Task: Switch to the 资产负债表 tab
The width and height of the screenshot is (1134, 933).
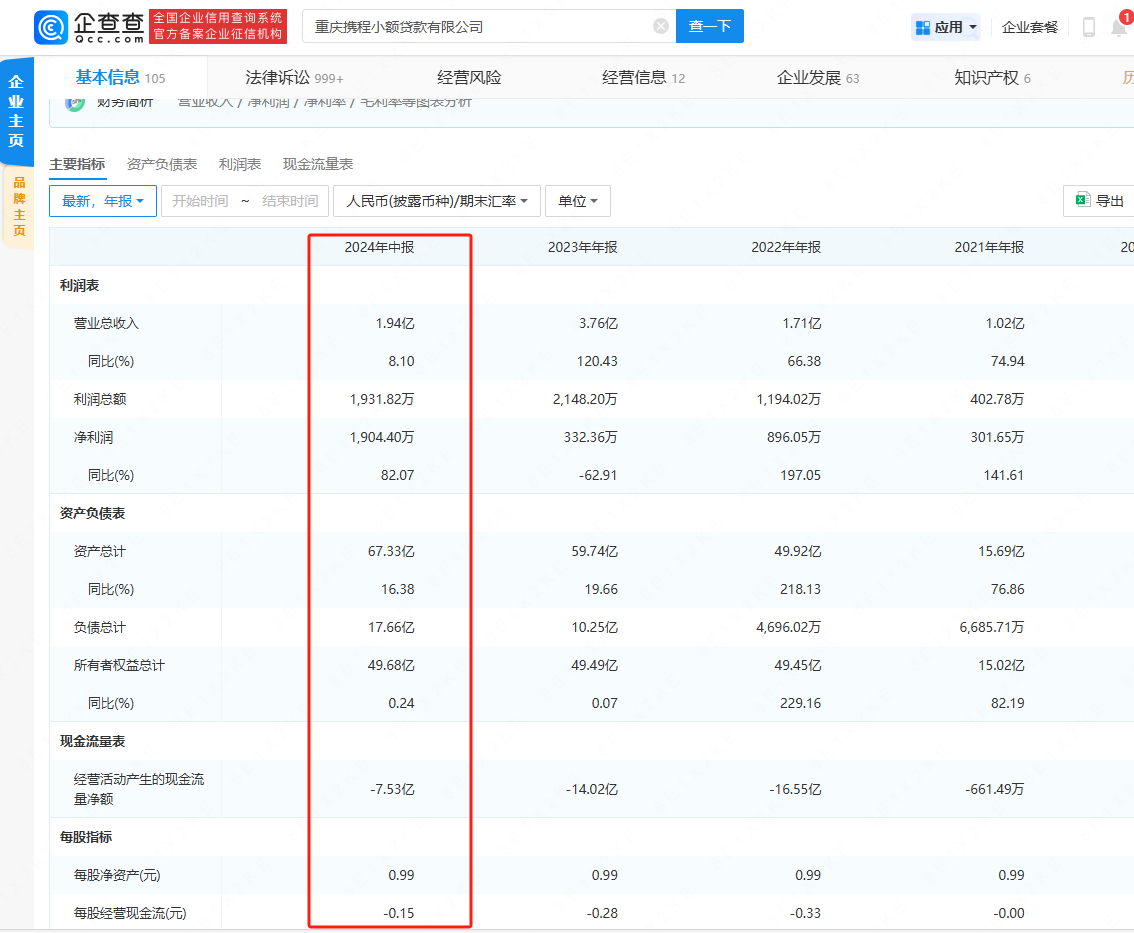Action: (162, 164)
